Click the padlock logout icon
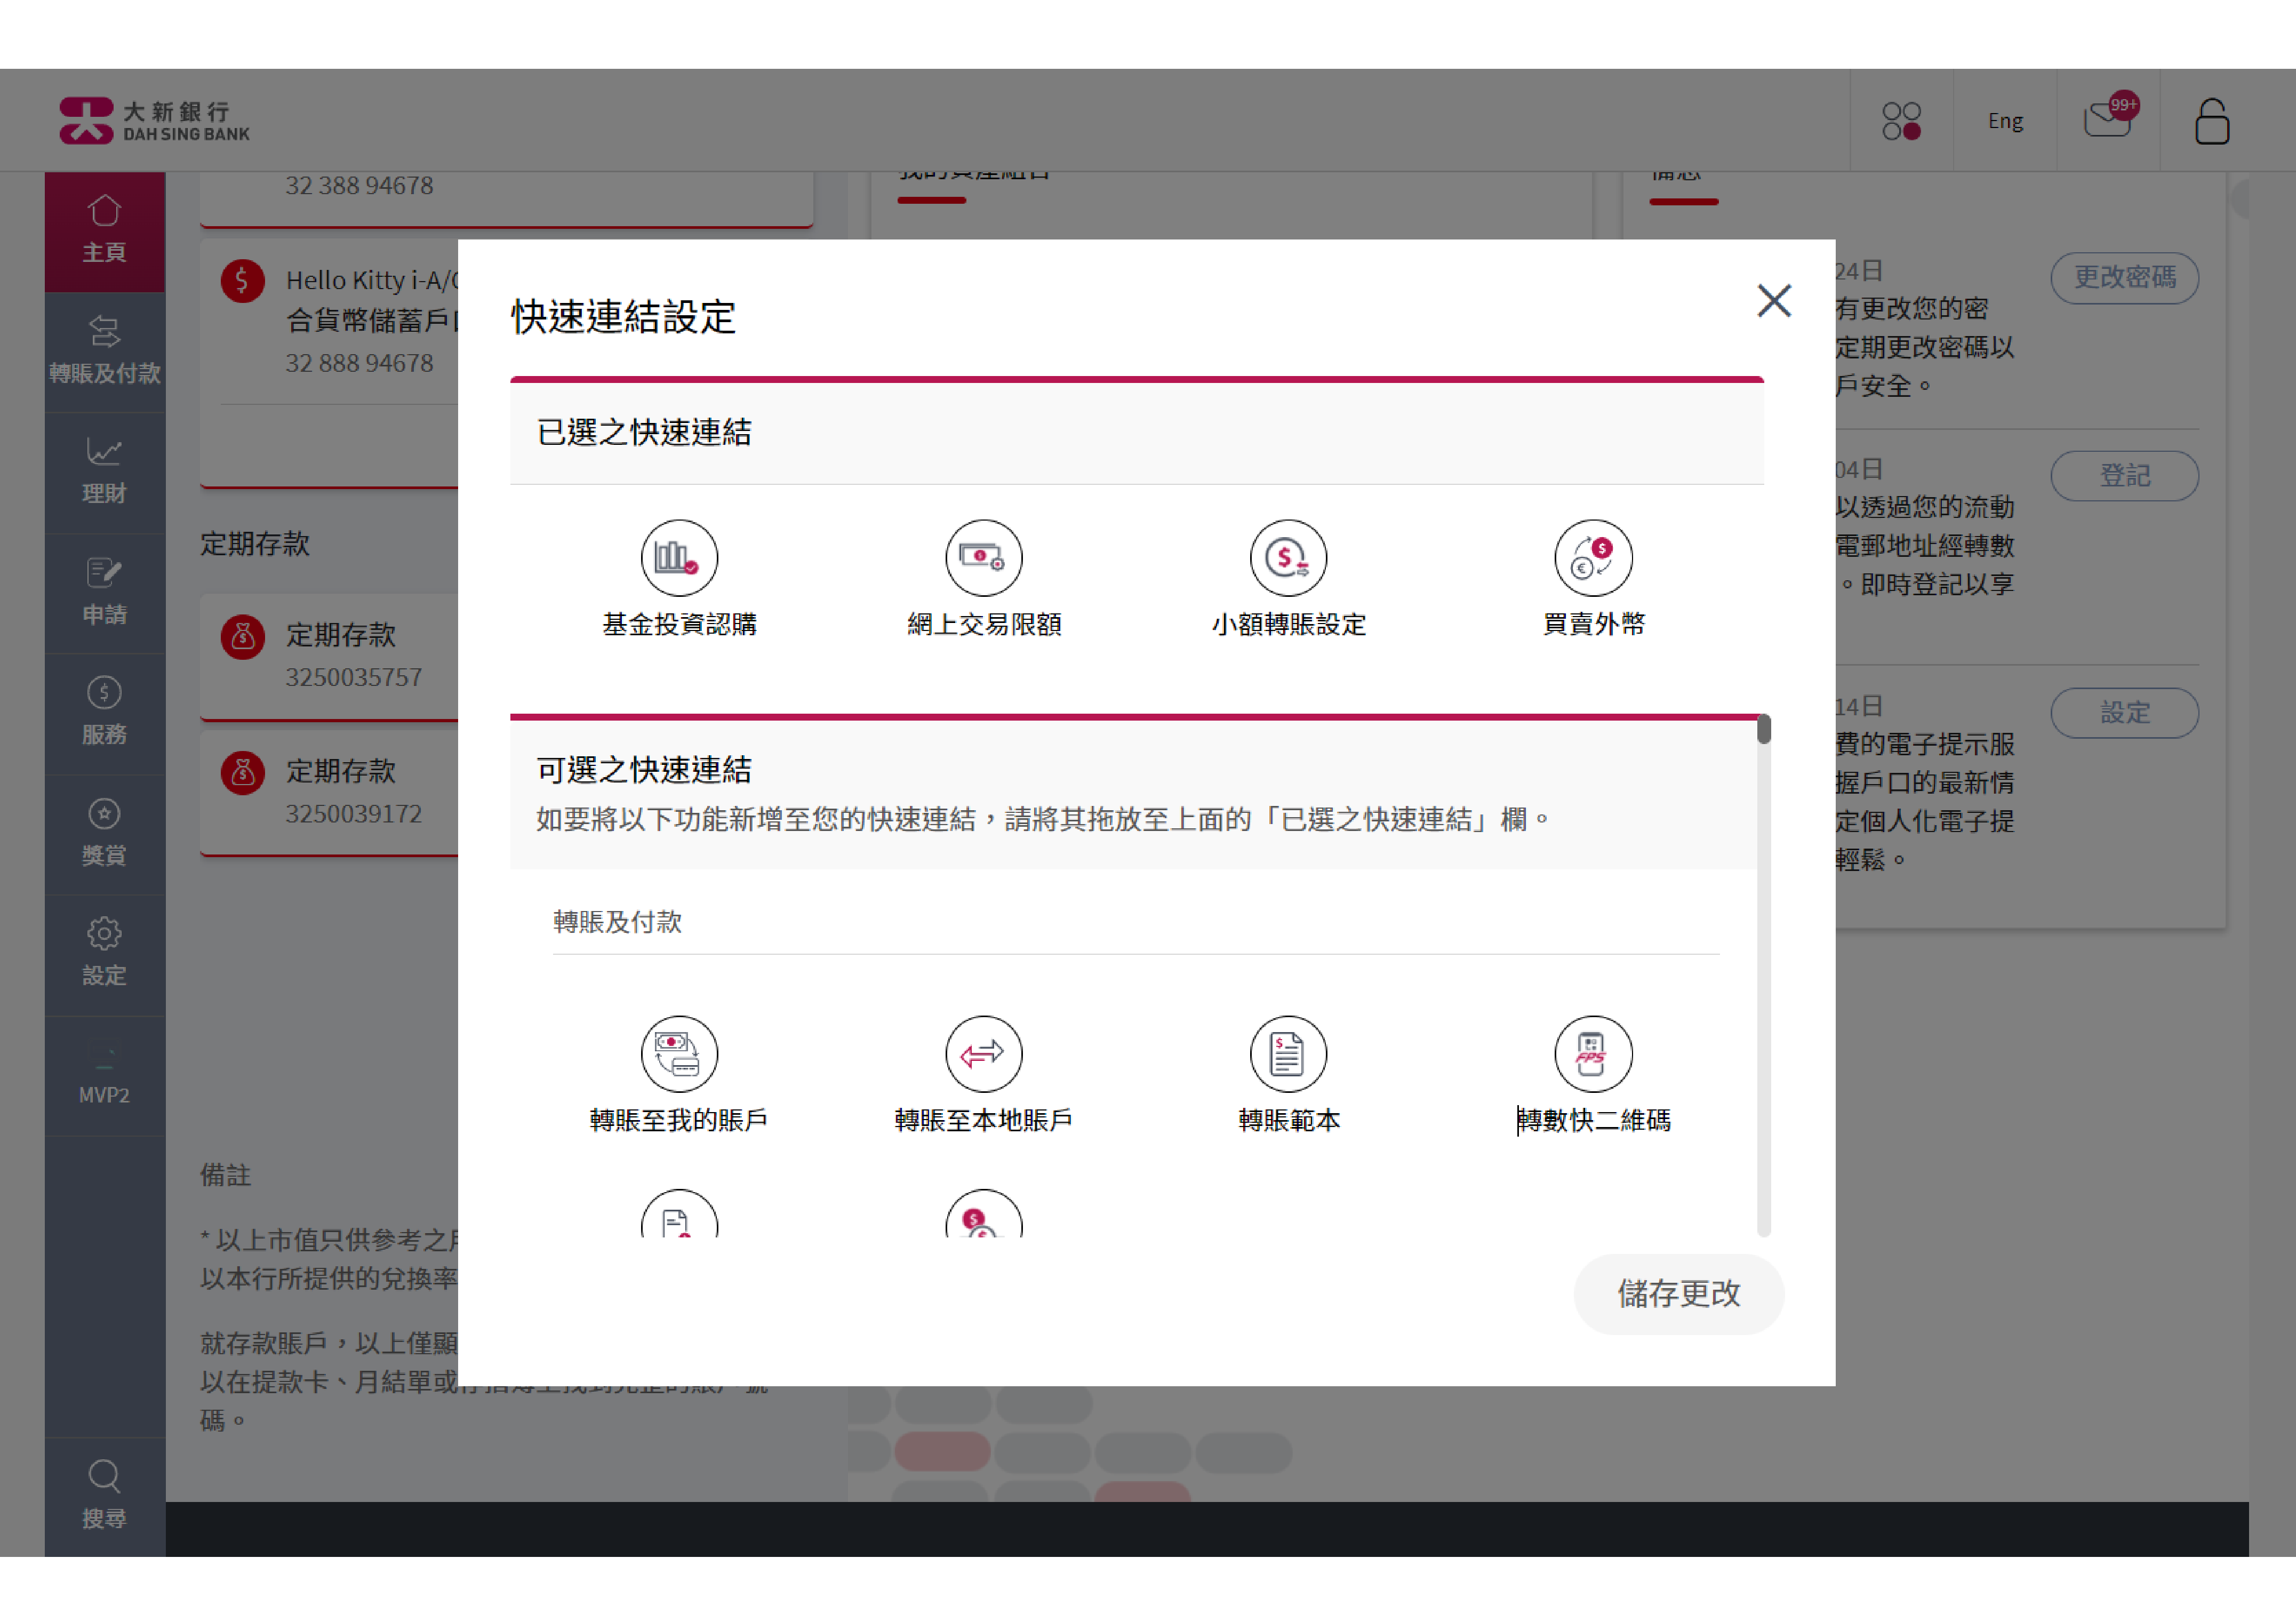This screenshot has width=2296, height=1606. pos(2211,121)
